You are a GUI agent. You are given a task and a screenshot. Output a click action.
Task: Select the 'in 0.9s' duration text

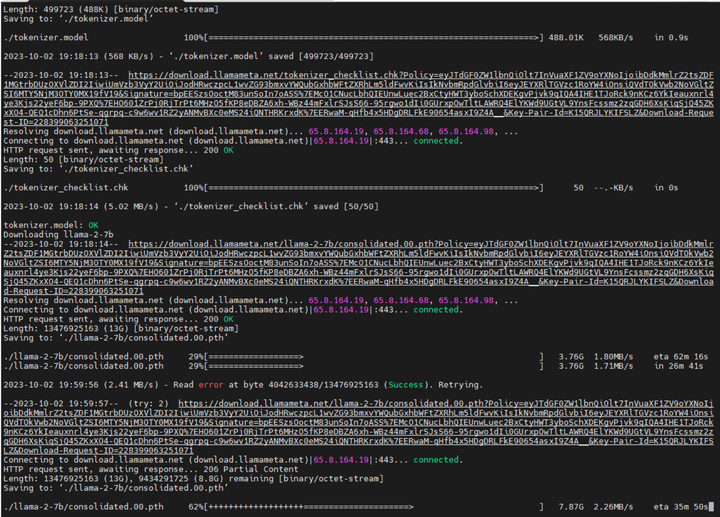671,38
